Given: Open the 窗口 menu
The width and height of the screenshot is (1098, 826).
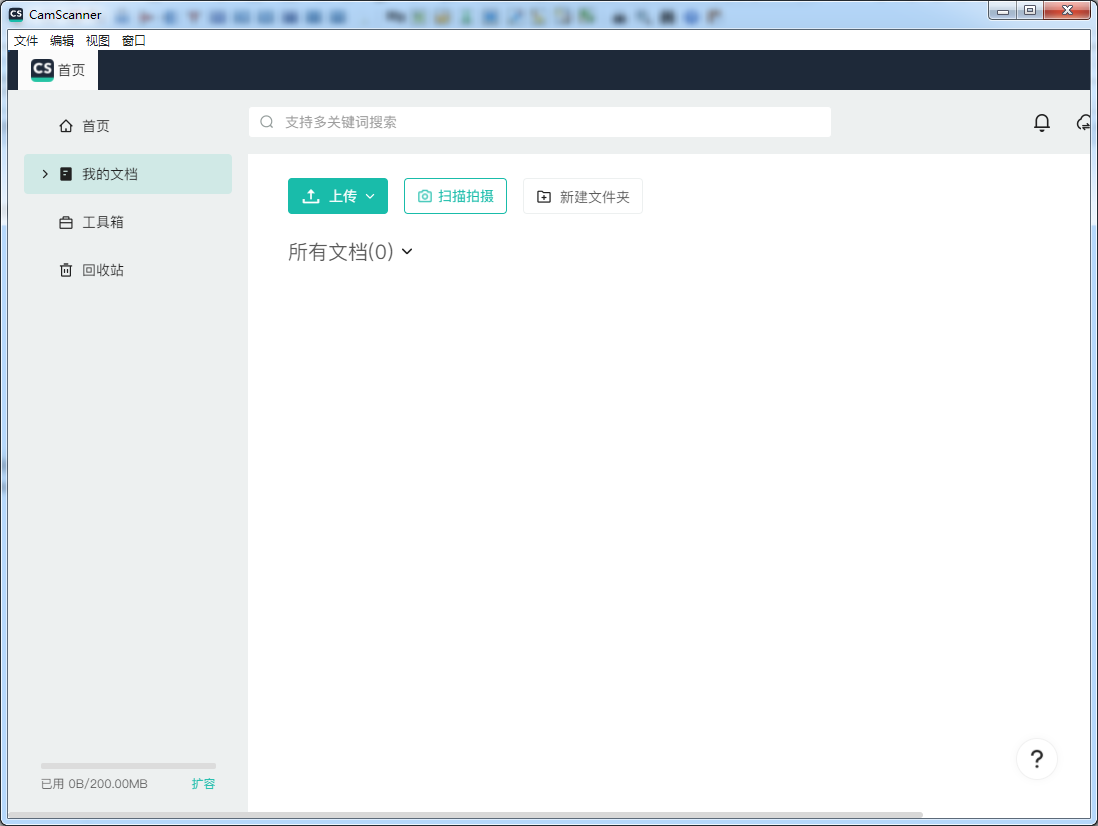Looking at the screenshot, I should point(132,40).
